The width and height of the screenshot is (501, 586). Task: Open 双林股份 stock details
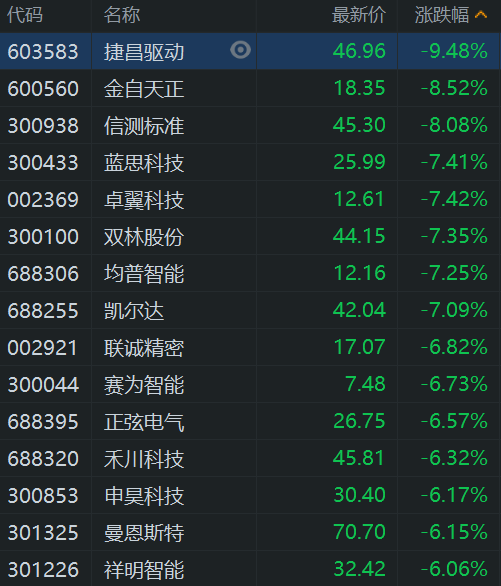144,237
